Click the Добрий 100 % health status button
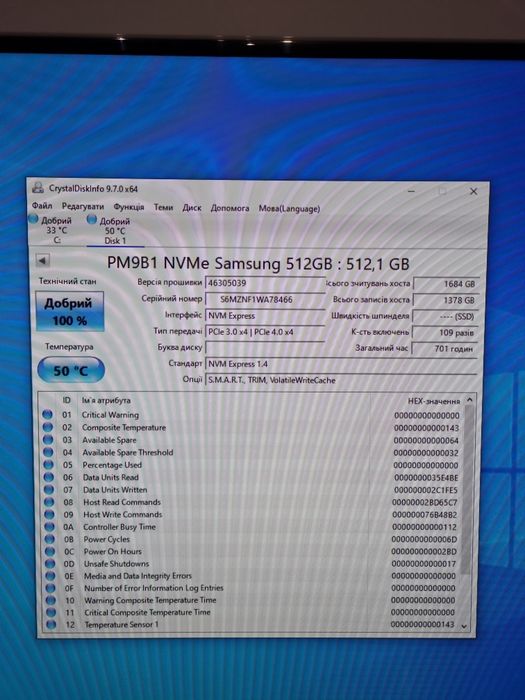This screenshot has width=525, height=700. coord(70,311)
